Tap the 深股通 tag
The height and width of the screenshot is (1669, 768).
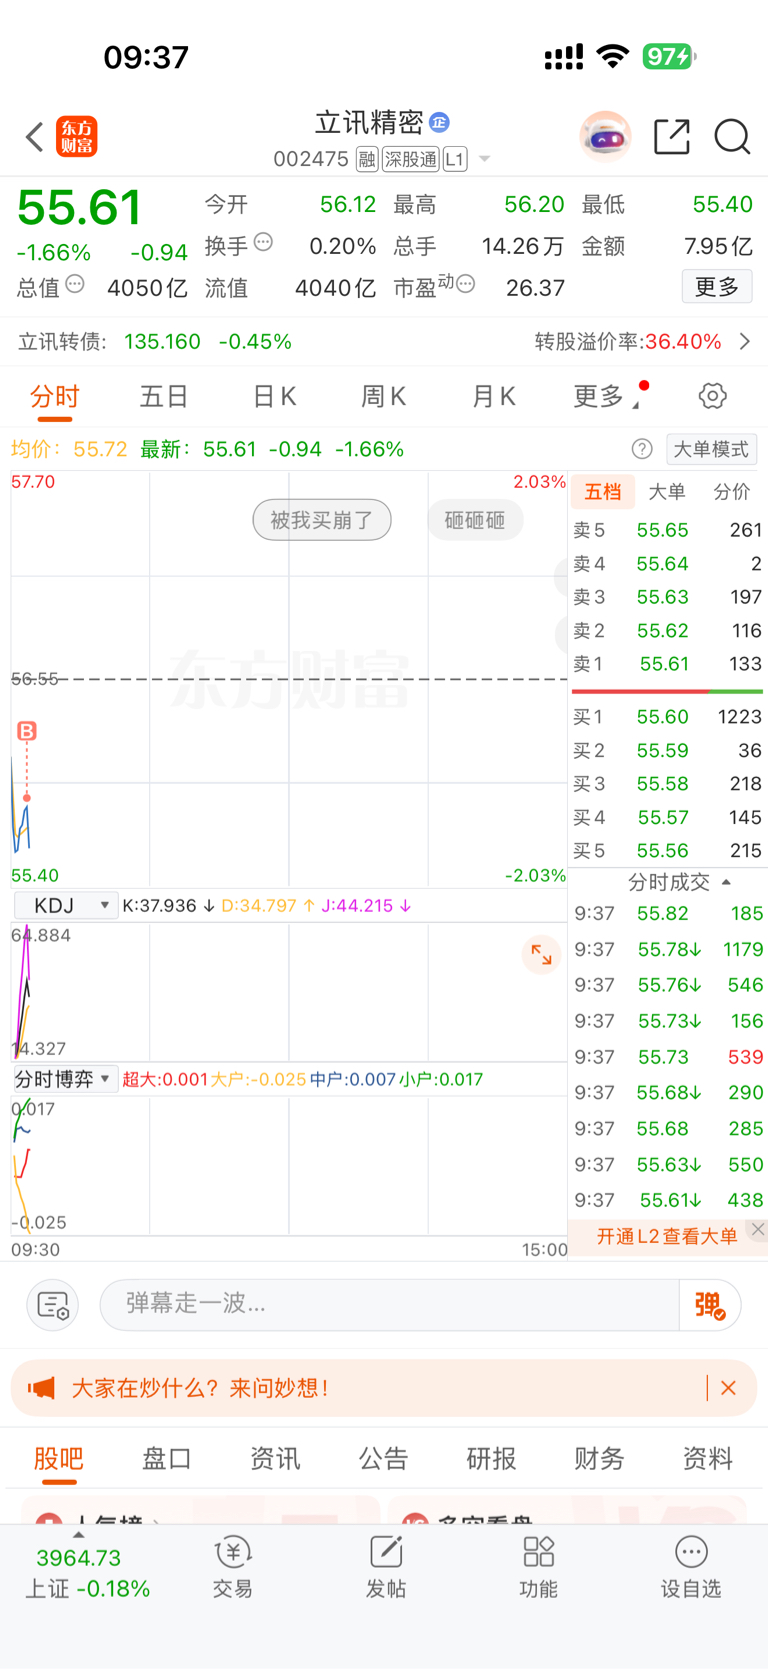(x=410, y=159)
